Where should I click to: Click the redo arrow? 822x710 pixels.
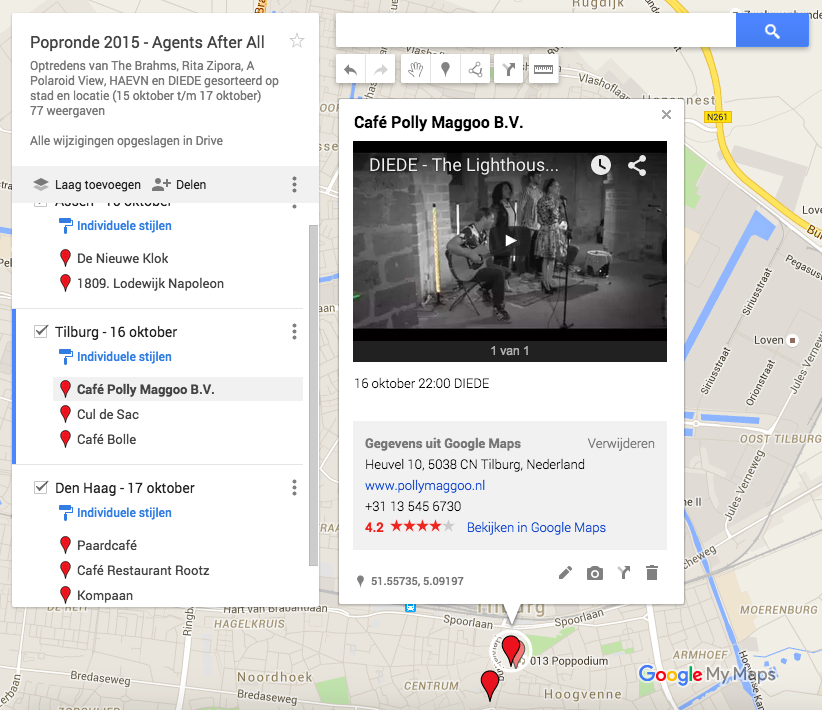(380, 69)
